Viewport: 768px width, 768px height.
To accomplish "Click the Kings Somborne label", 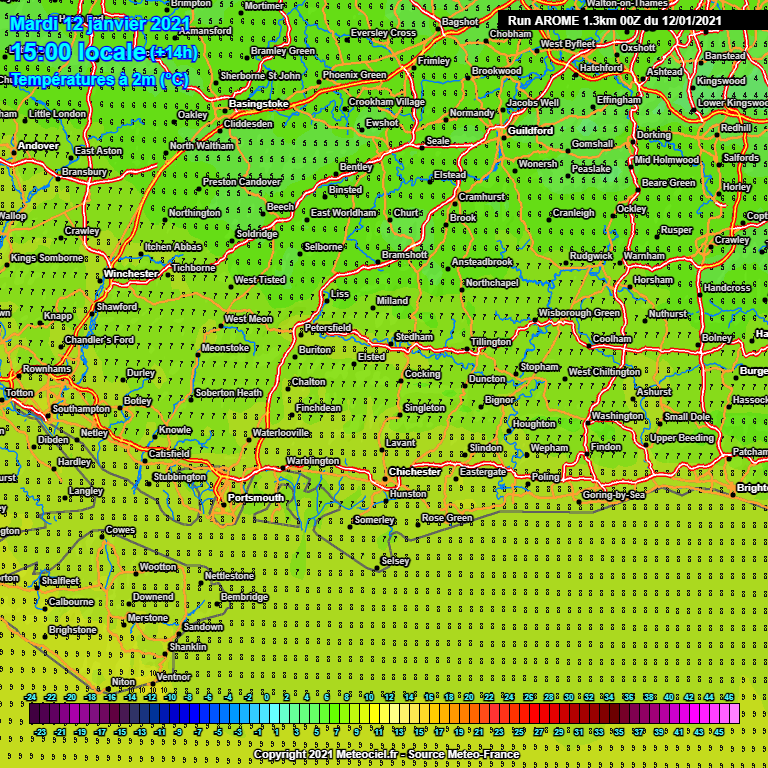I will point(47,258).
